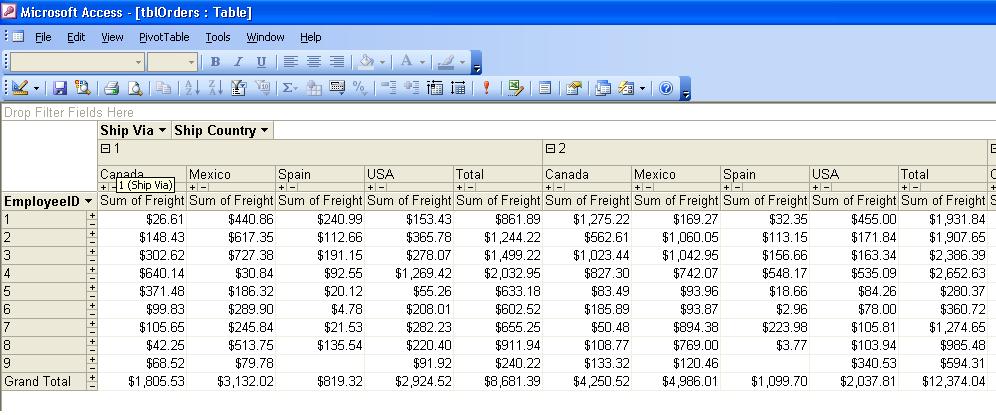This screenshot has height=415, width=996.
Task: Refresh data with the red exclamation icon
Action: point(487,88)
